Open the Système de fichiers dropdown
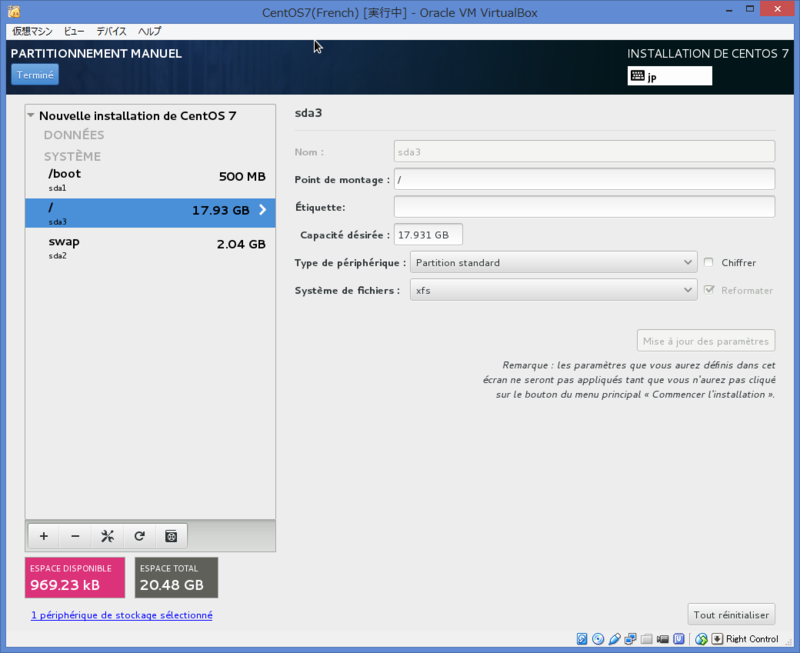The height and width of the screenshot is (653, 800). tap(553, 290)
